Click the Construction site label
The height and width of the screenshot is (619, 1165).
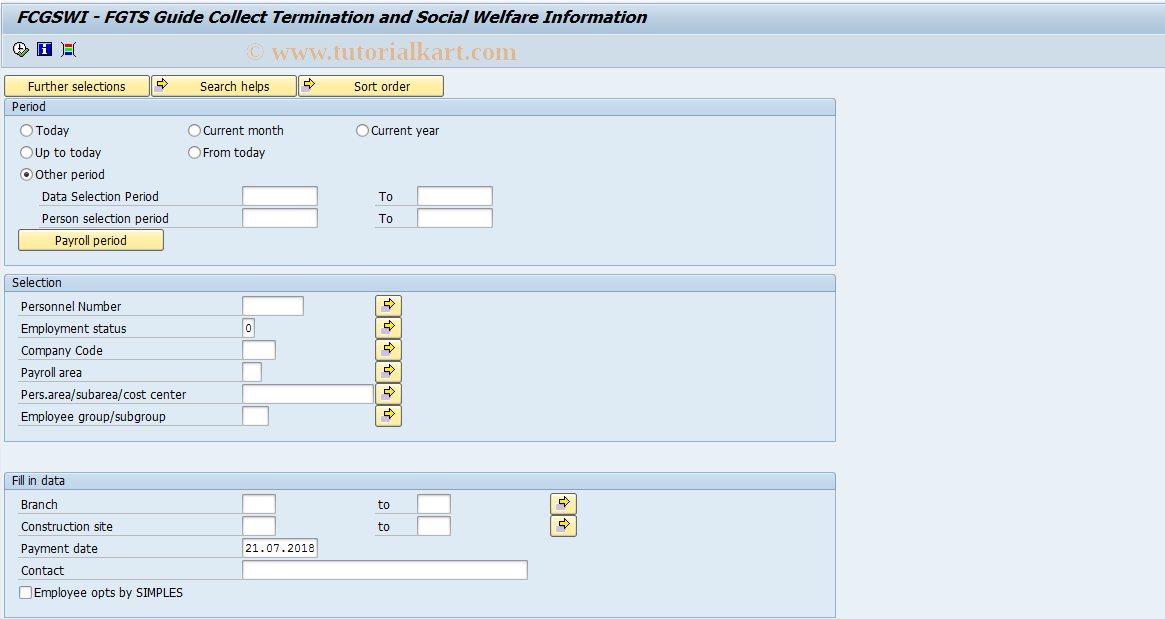click(x=67, y=526)
